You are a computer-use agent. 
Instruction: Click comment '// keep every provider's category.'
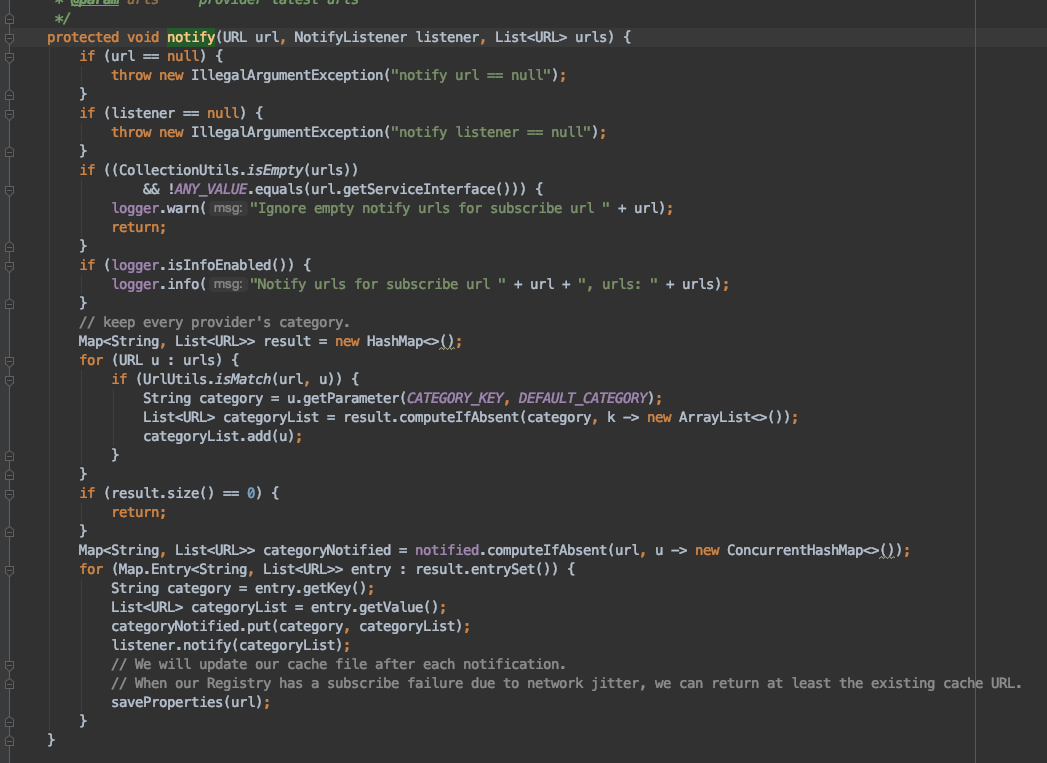tap(214, 322)
